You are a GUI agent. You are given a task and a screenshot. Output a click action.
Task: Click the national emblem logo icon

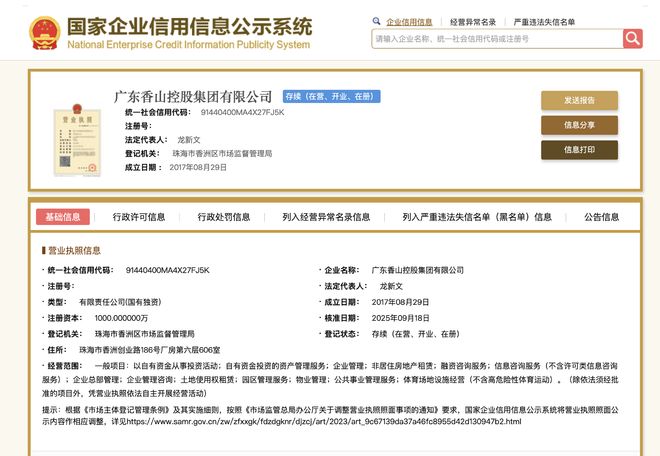click(x=45, y=33)
